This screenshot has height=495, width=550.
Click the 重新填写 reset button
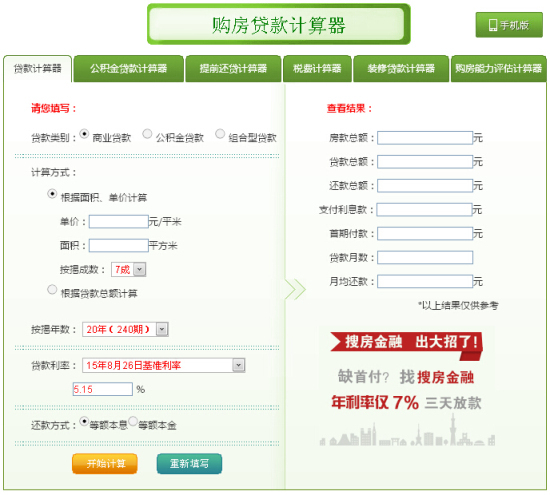[x=189, y=464]
